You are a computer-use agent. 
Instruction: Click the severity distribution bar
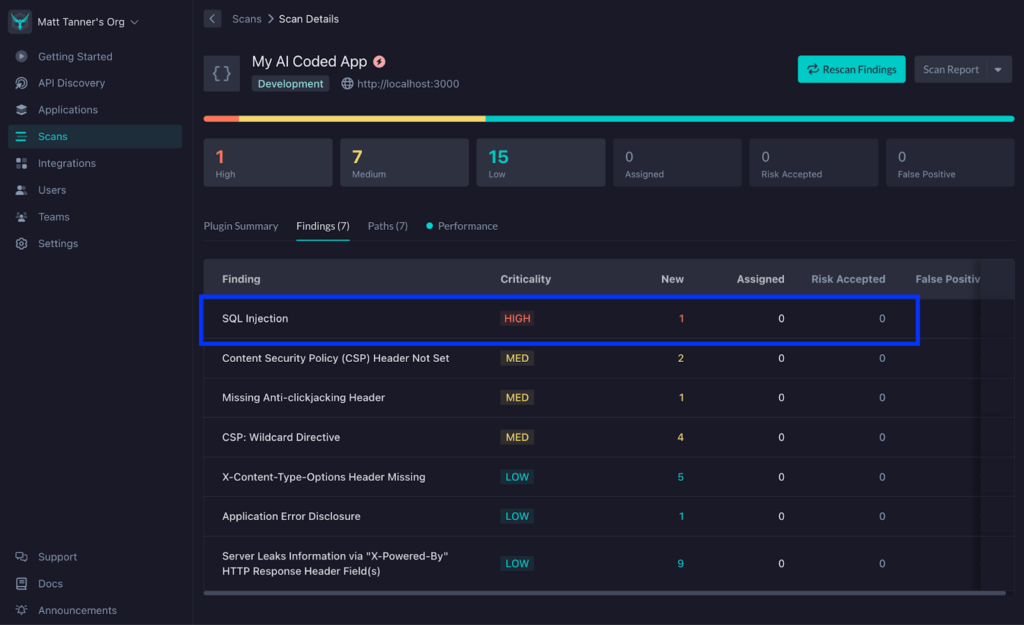610,119
